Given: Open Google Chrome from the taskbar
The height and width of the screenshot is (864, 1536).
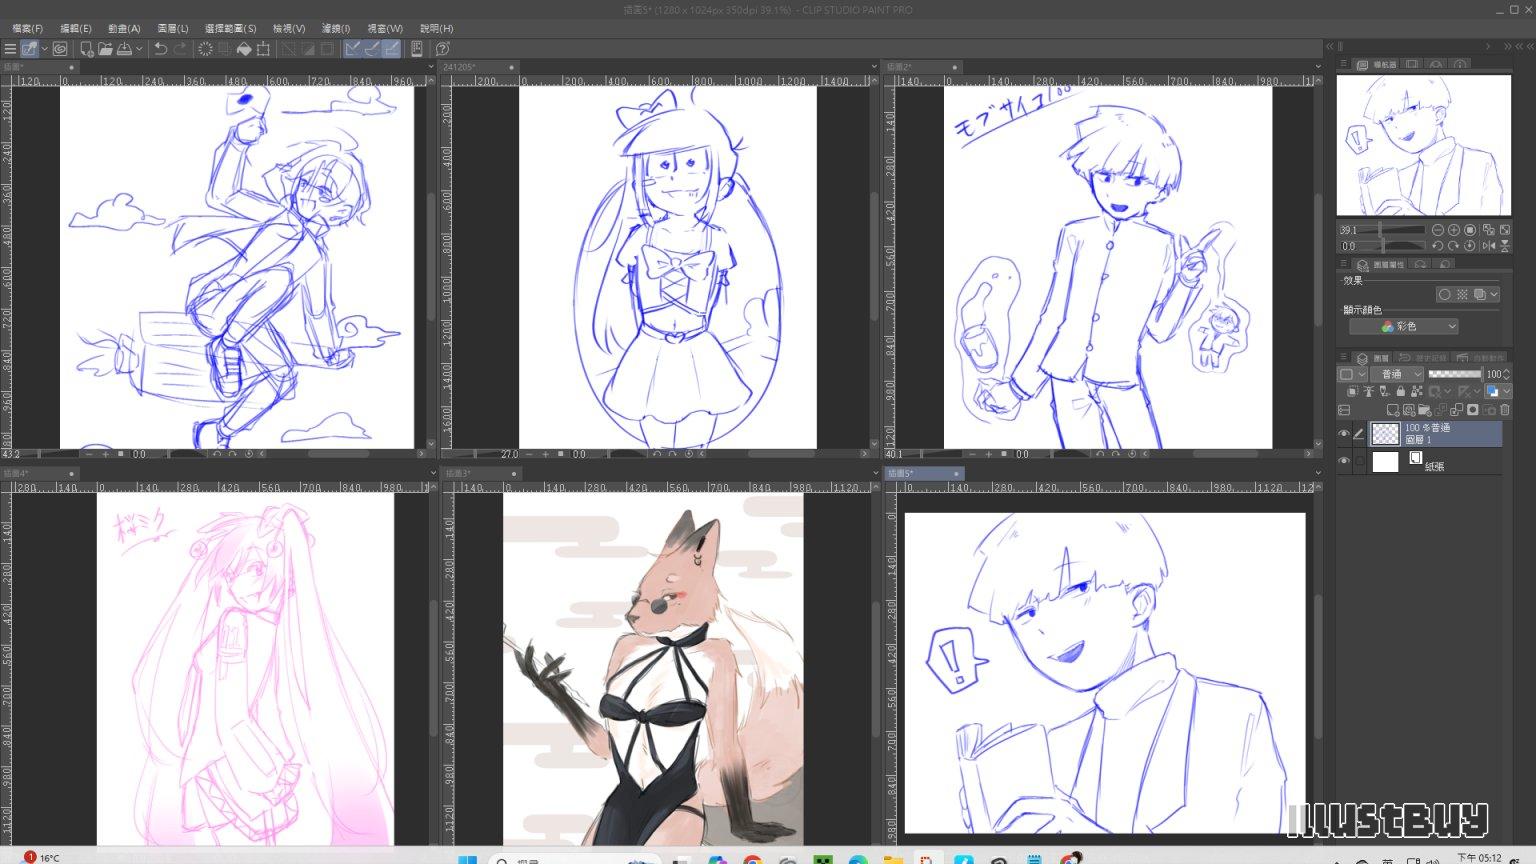Looking at the screenshot, I should [752, 859].
